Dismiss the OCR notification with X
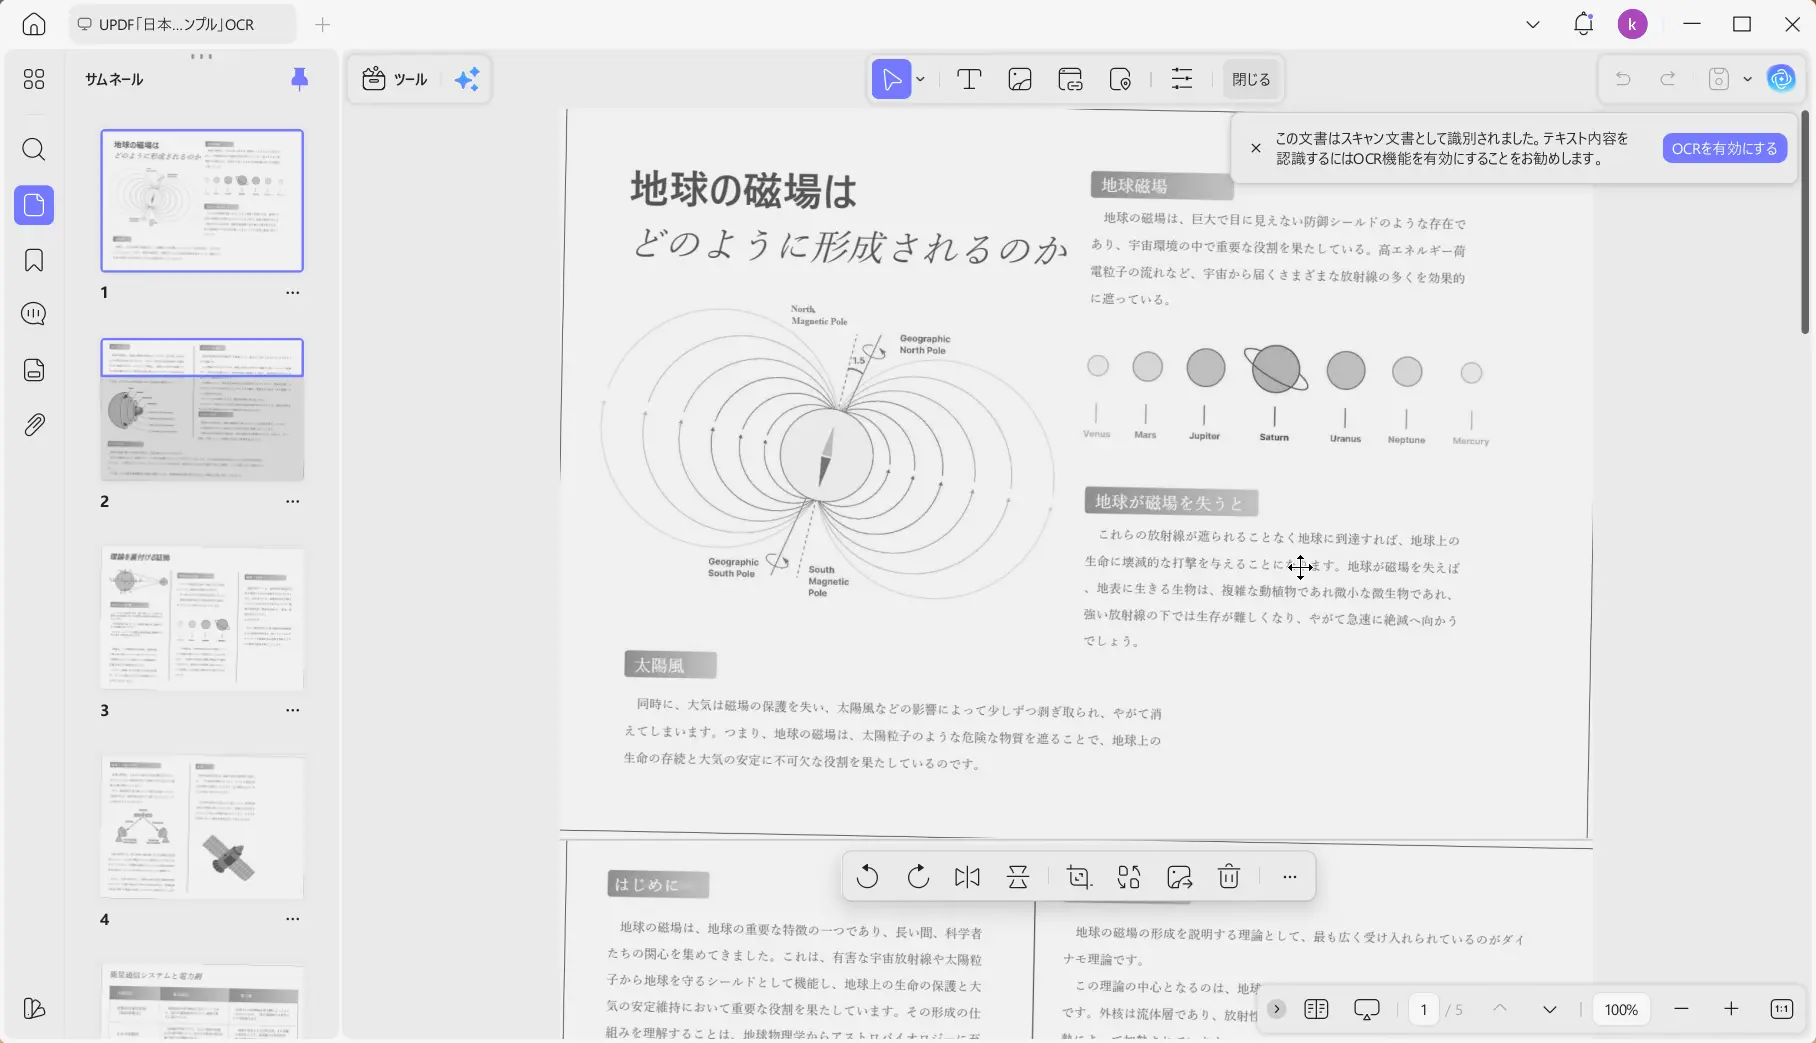 (1256, 148)
